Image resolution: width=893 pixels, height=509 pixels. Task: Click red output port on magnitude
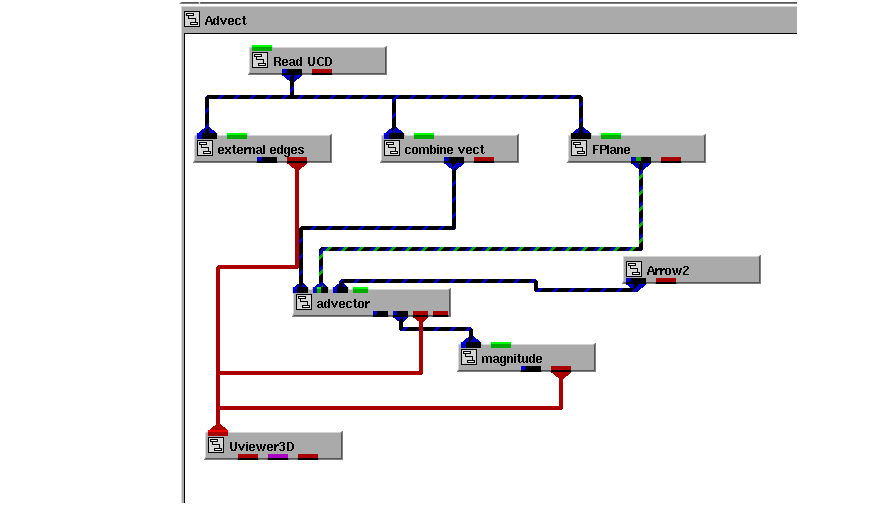561,369
